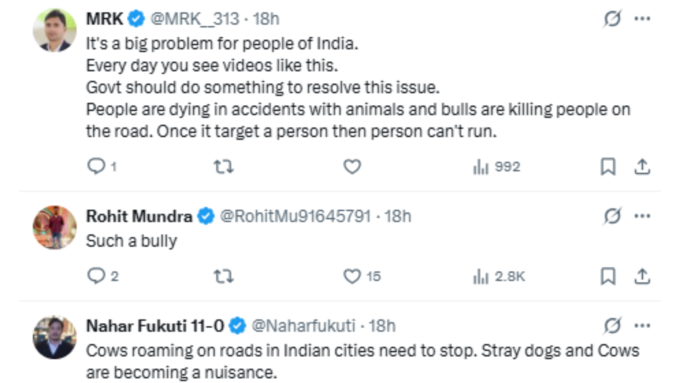Open @MRK_313 profile handle

click(195, 19)
